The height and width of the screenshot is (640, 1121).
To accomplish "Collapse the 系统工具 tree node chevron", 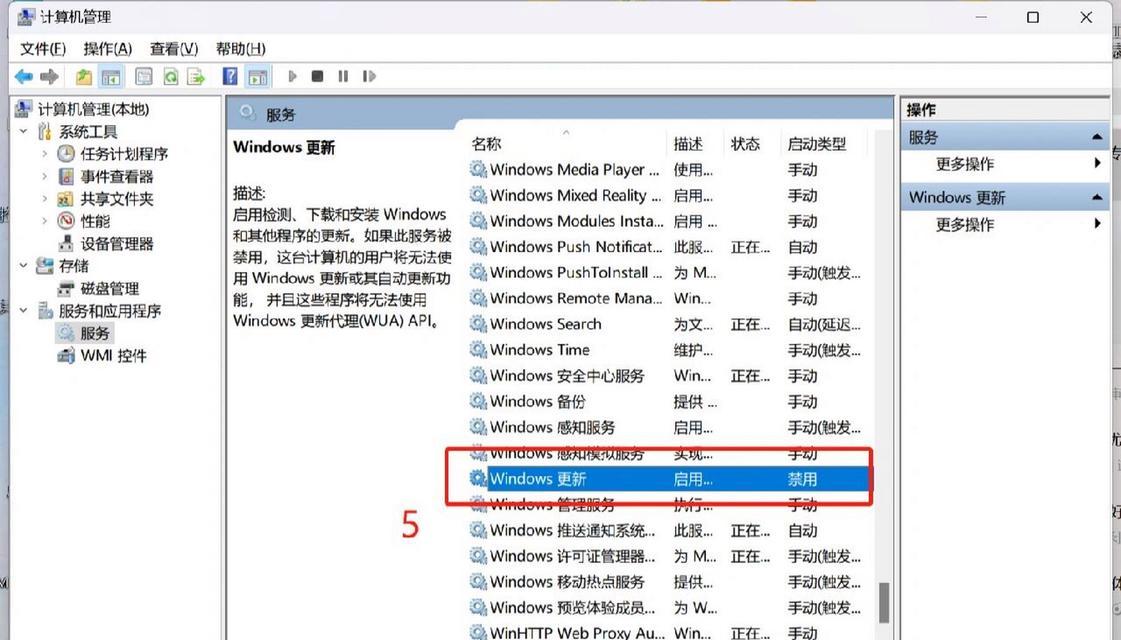I will tap(24, 132).
